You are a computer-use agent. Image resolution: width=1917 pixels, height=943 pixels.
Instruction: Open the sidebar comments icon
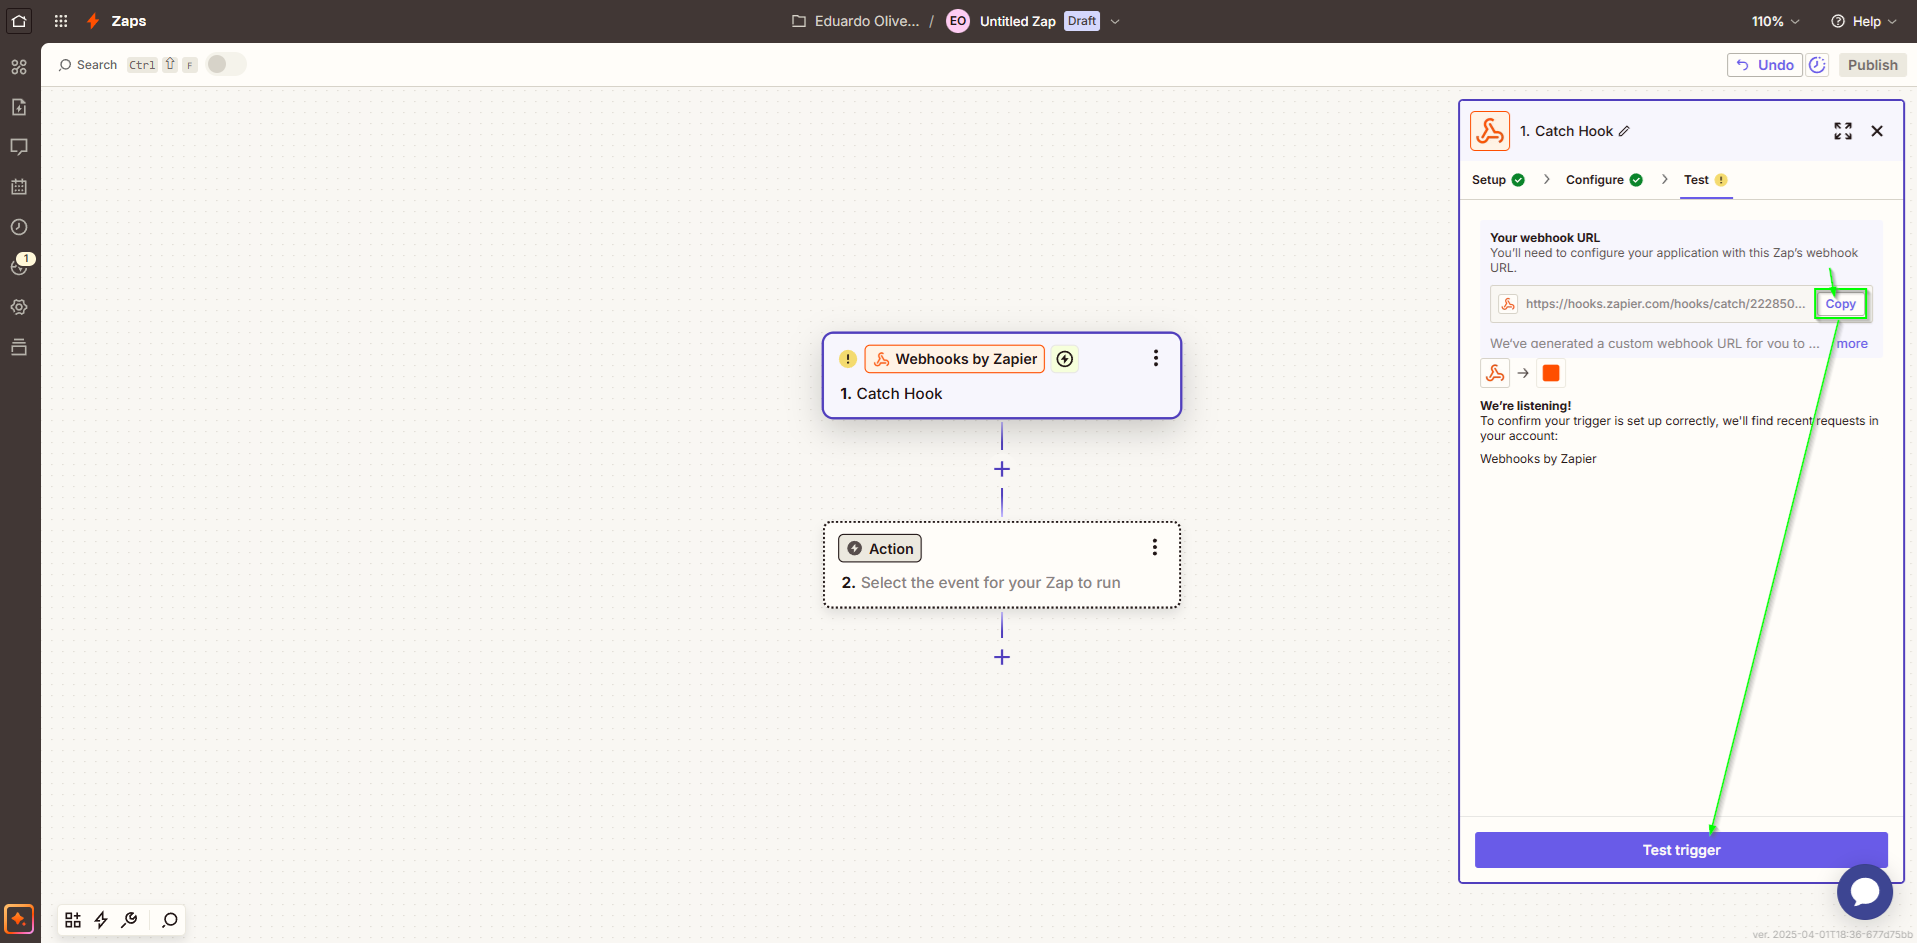[x=19, y=147]
